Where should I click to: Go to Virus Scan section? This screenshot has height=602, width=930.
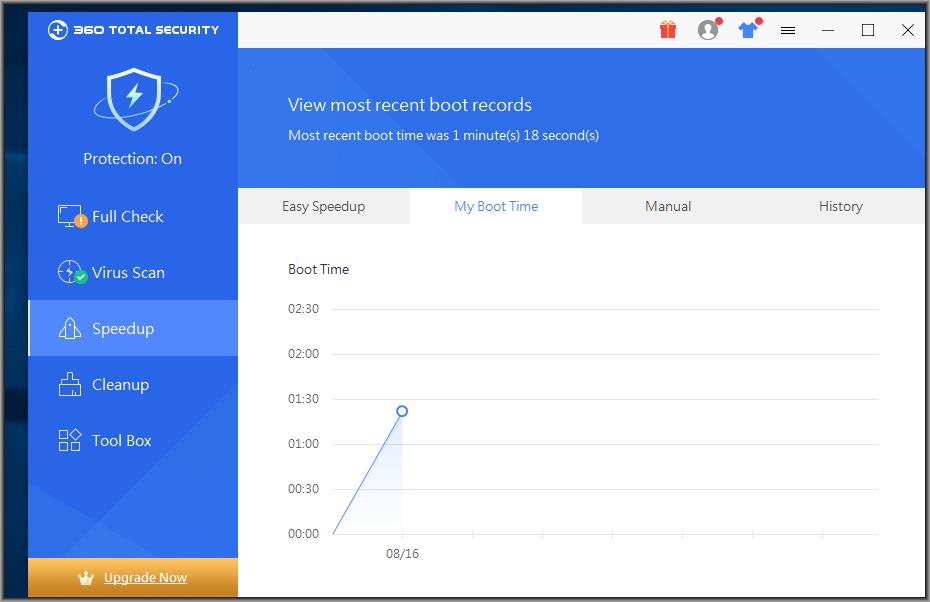[x=128, y=273]
